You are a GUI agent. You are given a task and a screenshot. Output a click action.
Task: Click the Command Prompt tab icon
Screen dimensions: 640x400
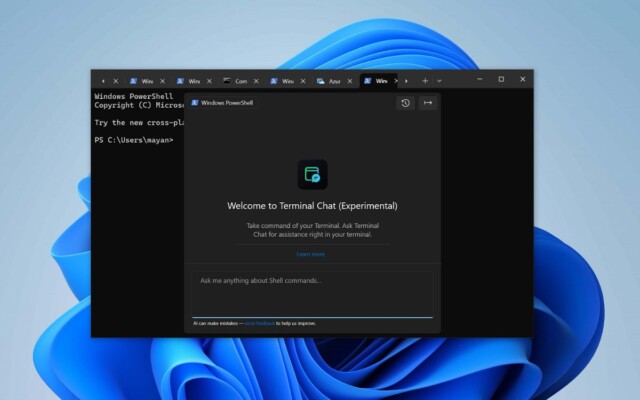[227, 81]
